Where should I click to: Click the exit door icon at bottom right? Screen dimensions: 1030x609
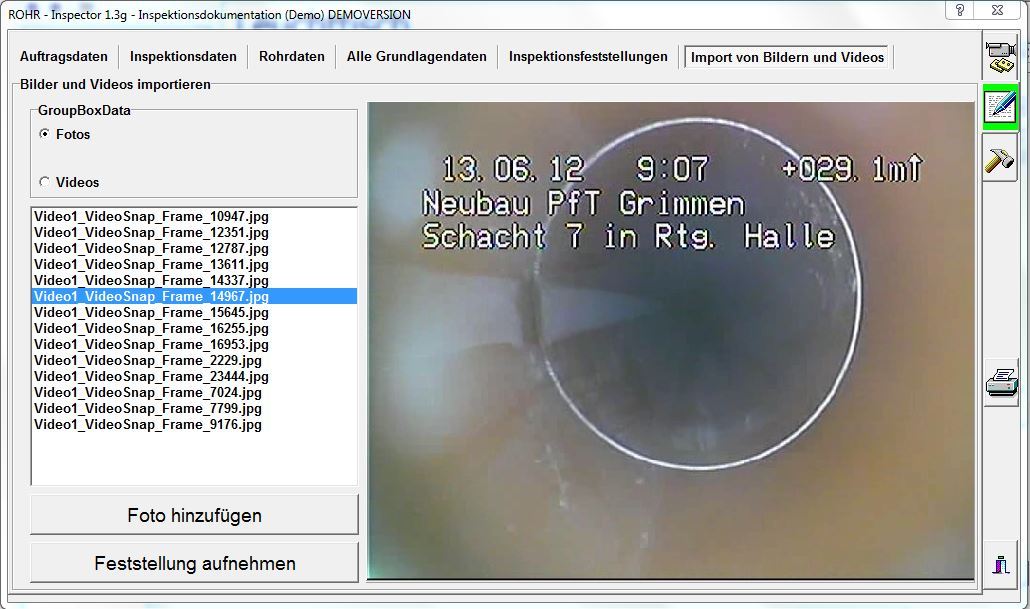[1000, 562]
